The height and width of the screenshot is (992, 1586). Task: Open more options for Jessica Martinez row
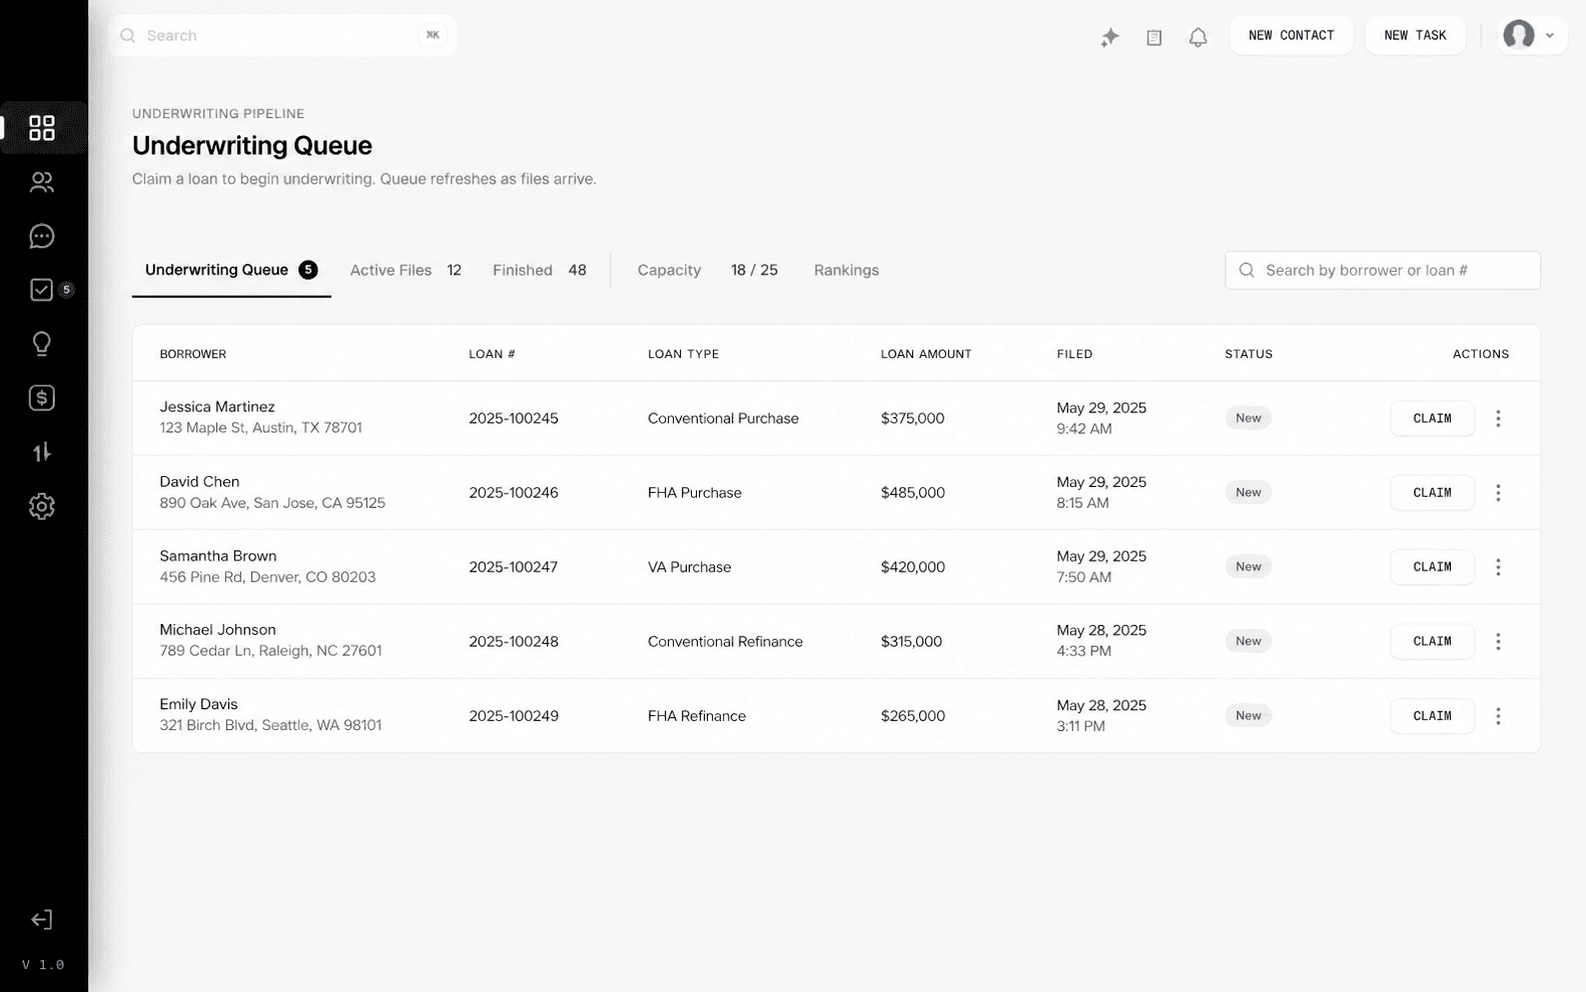[x=1498, y=418]
